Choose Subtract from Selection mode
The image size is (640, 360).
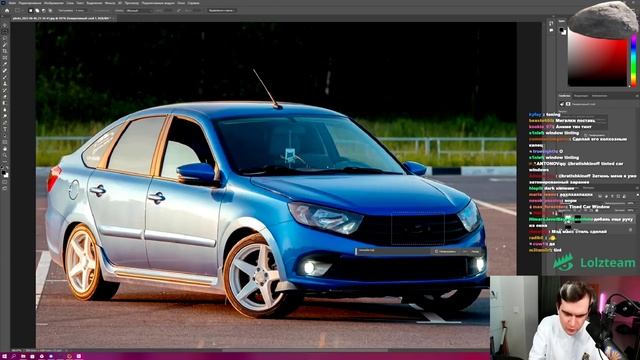[44, 11]
